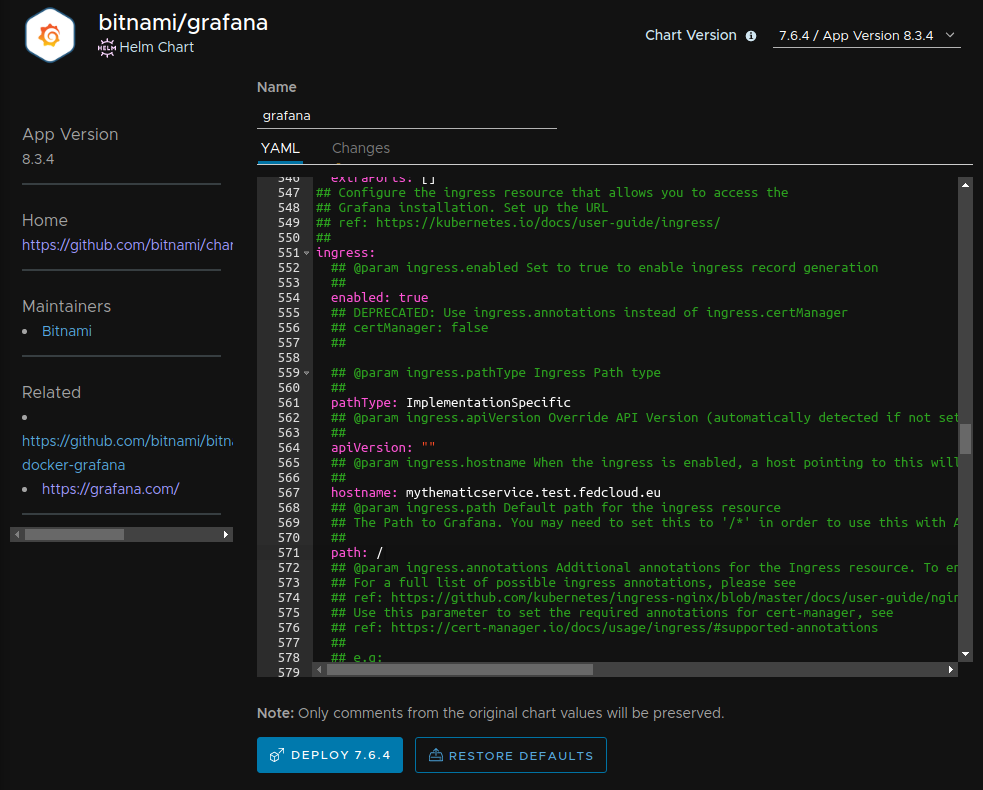Viewport: 983px width, 790px height.
Task: Click the '## certManager: false' comment line
Action: [x=409, y=328]
